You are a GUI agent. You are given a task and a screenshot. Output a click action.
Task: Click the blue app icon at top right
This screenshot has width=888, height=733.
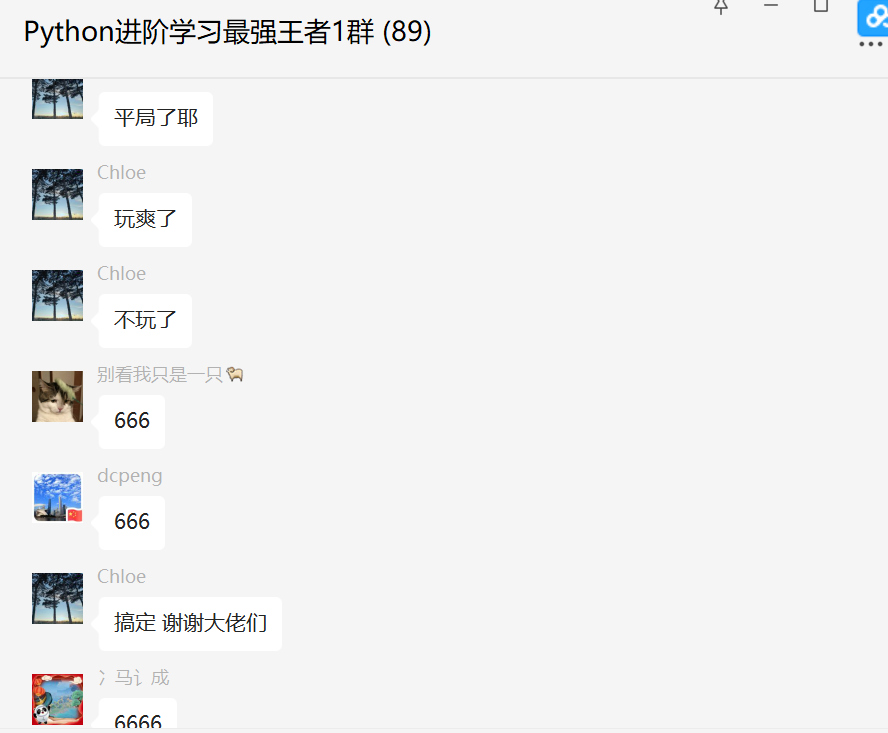pyautogui.click(x=873, y=18)
